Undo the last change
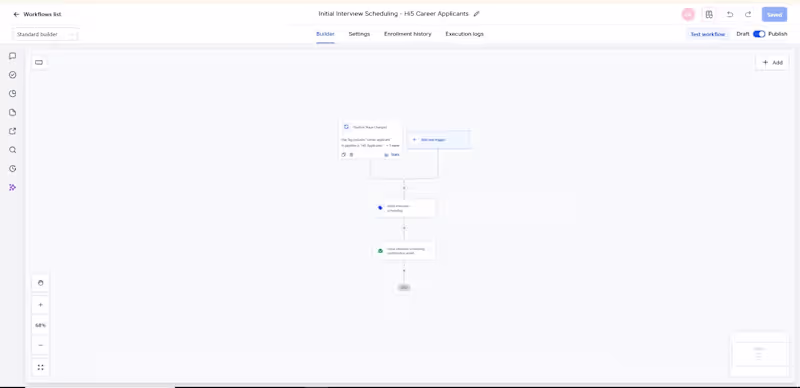This screenshot has width=800, height=388. pyautogui.click(x=730, y=14)
